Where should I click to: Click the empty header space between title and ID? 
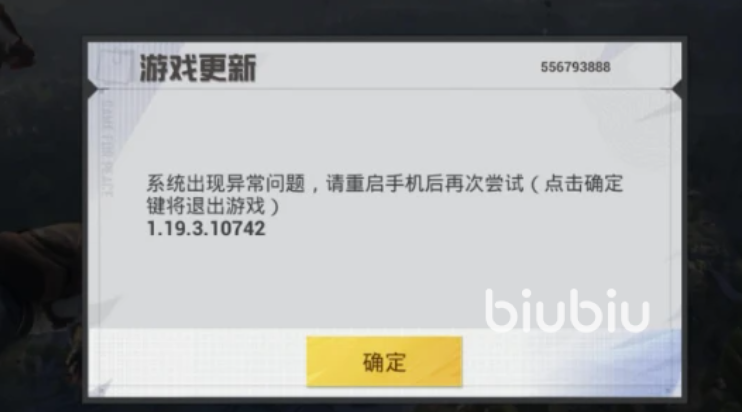[398, 67]
